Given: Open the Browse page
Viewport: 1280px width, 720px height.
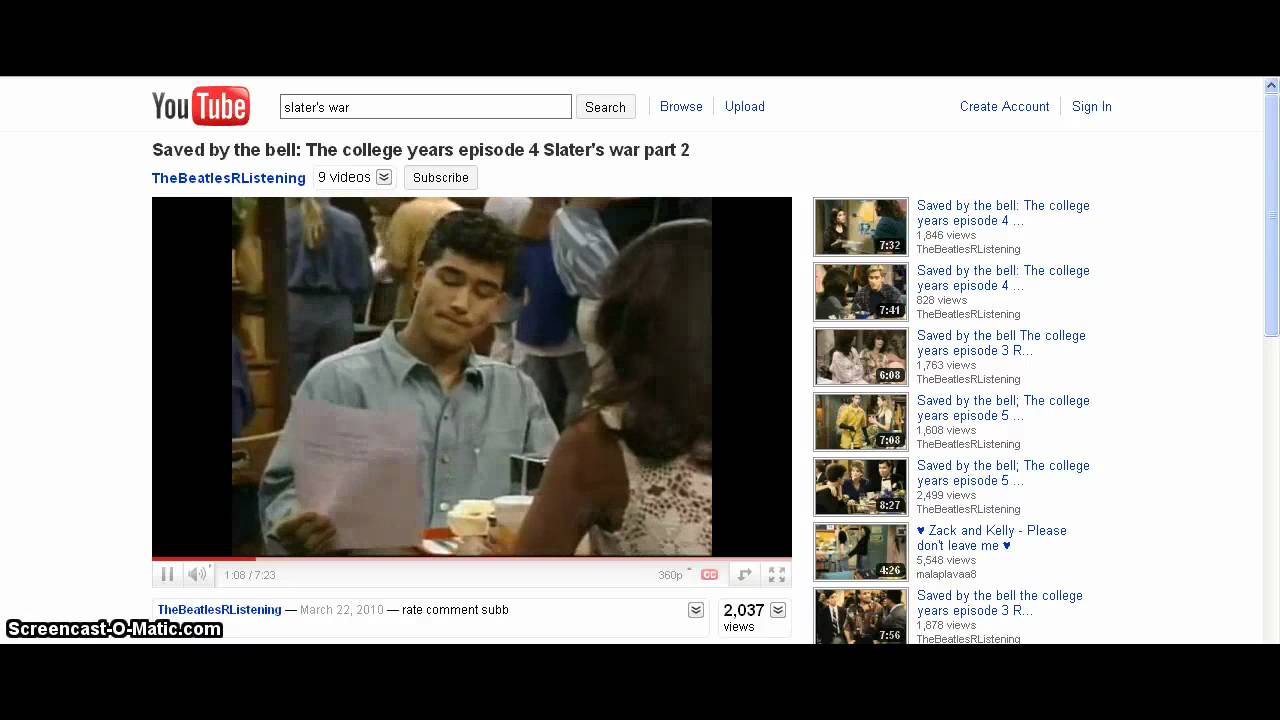Looking at the screenshot, I should (681, 106).
